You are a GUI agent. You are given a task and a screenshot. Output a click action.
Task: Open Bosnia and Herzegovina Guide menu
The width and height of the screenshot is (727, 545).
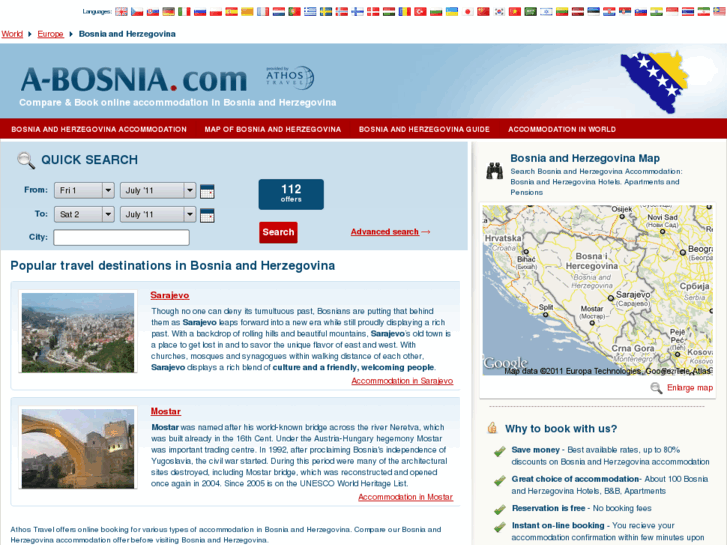(424, 129)
